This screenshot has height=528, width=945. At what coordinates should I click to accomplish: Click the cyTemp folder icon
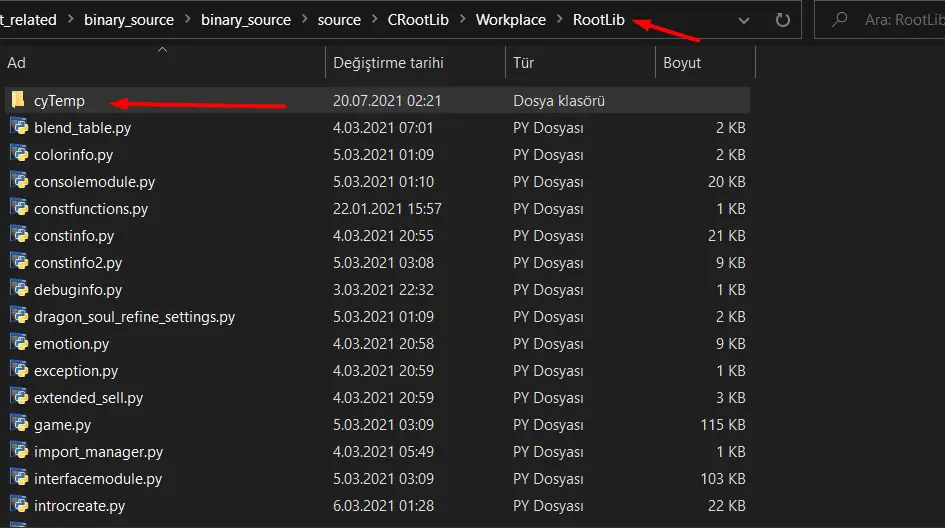click(x=18, y=101)
